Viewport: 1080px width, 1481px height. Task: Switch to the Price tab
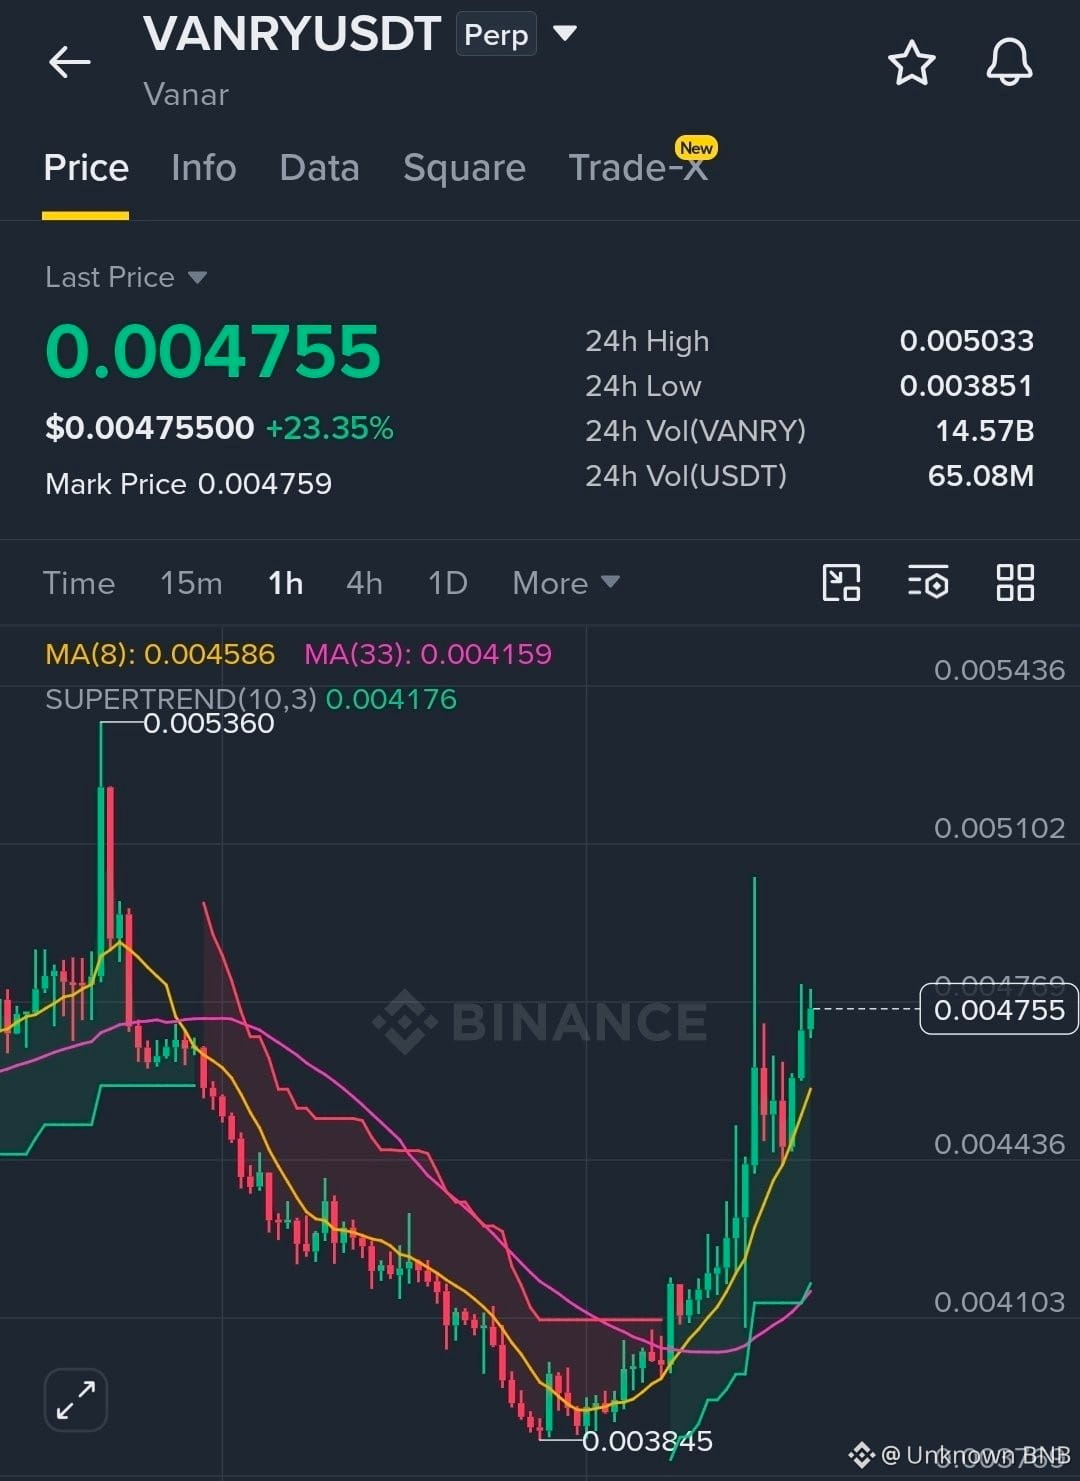(86, 168)
